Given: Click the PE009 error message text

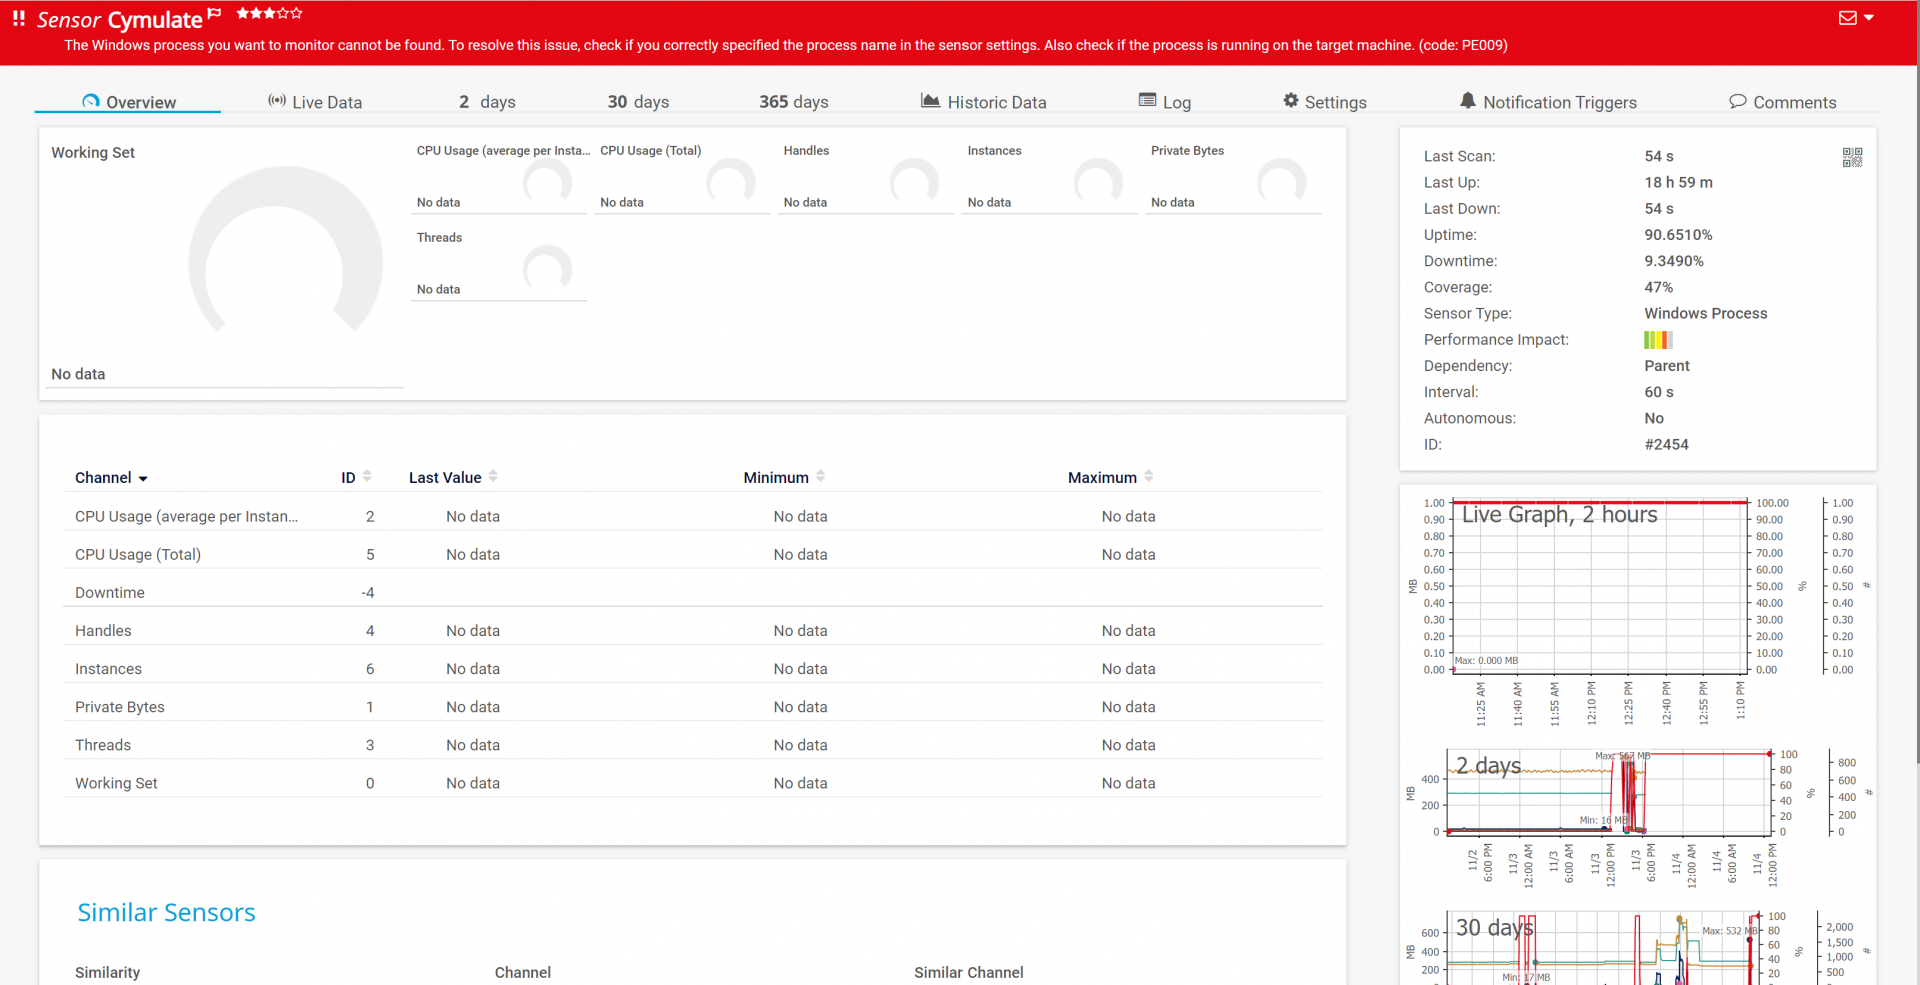Looking at the screenshot, I should (786, 45).
